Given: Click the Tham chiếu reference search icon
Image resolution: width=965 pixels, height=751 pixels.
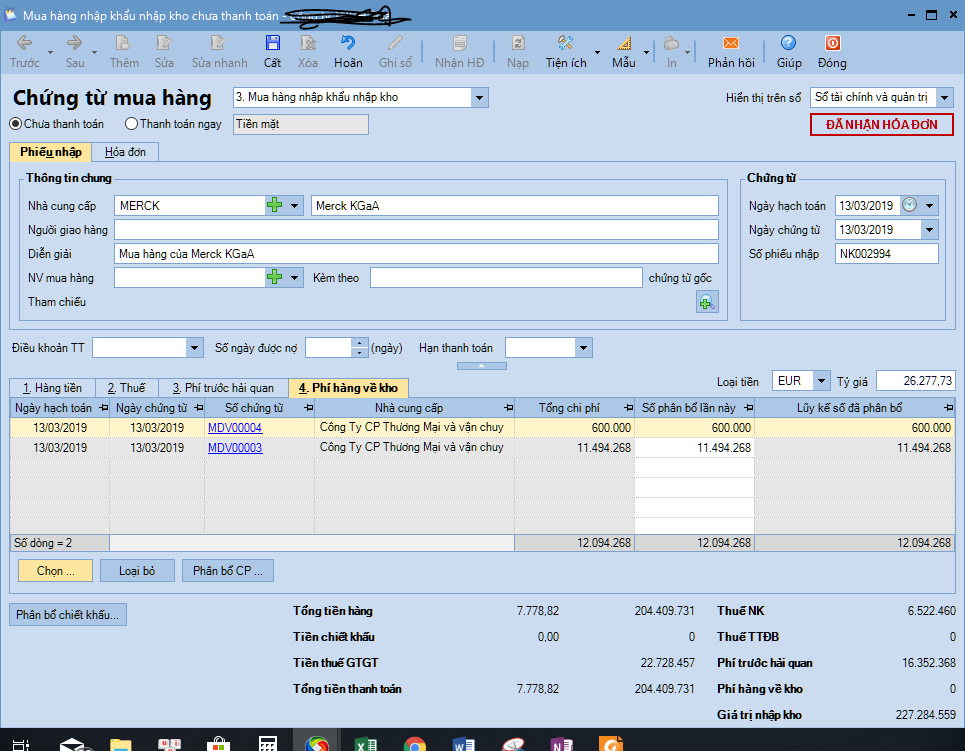Looking at the screenshot, I should click(x=707, y=302).
